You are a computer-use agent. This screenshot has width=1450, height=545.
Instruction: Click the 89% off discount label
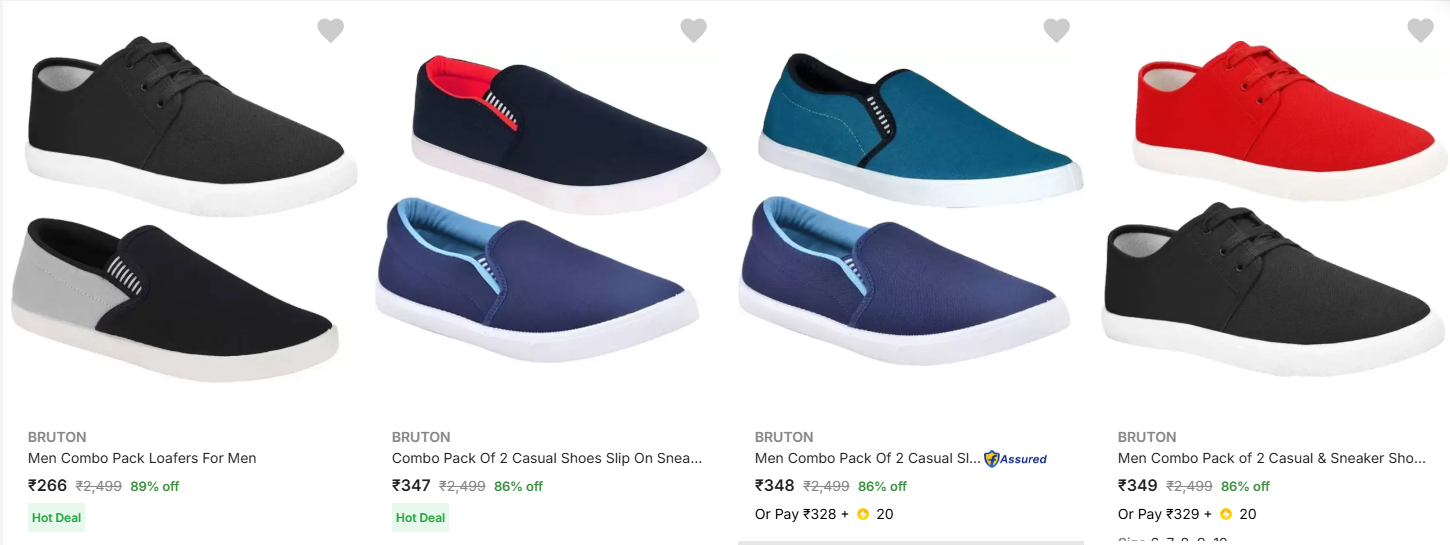pos(154,487)
